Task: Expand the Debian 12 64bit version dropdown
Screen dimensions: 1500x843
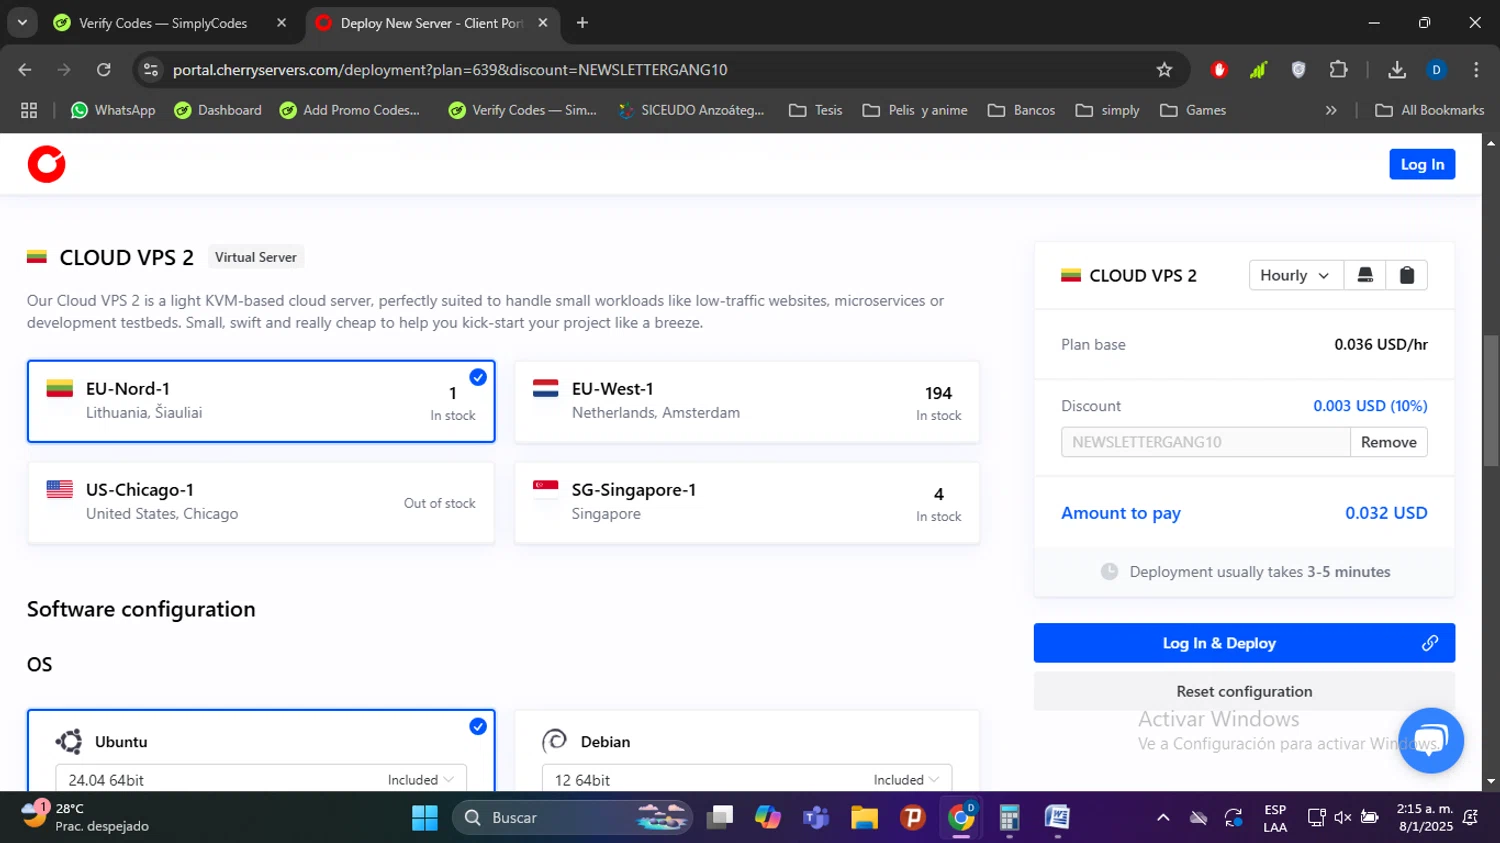Action: (x=747, y=780)
